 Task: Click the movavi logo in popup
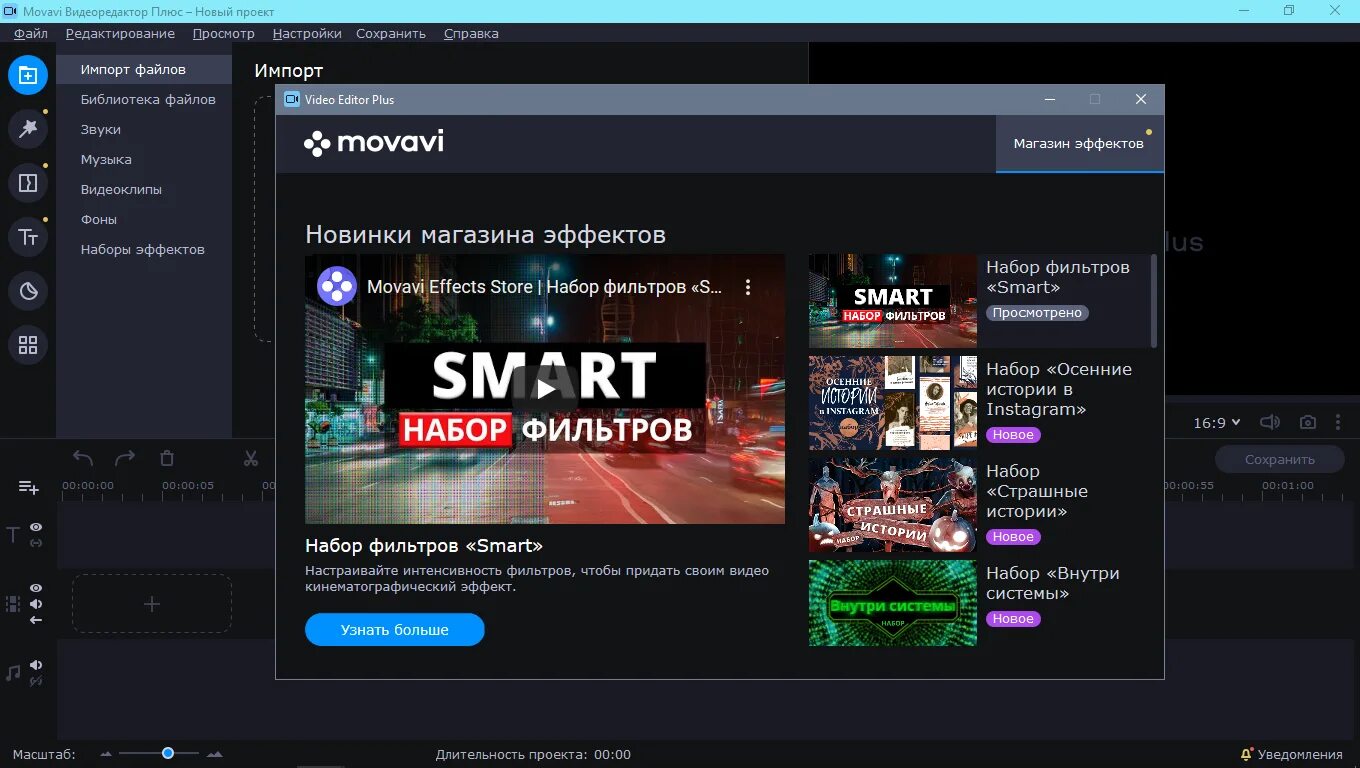click(374, 143)
